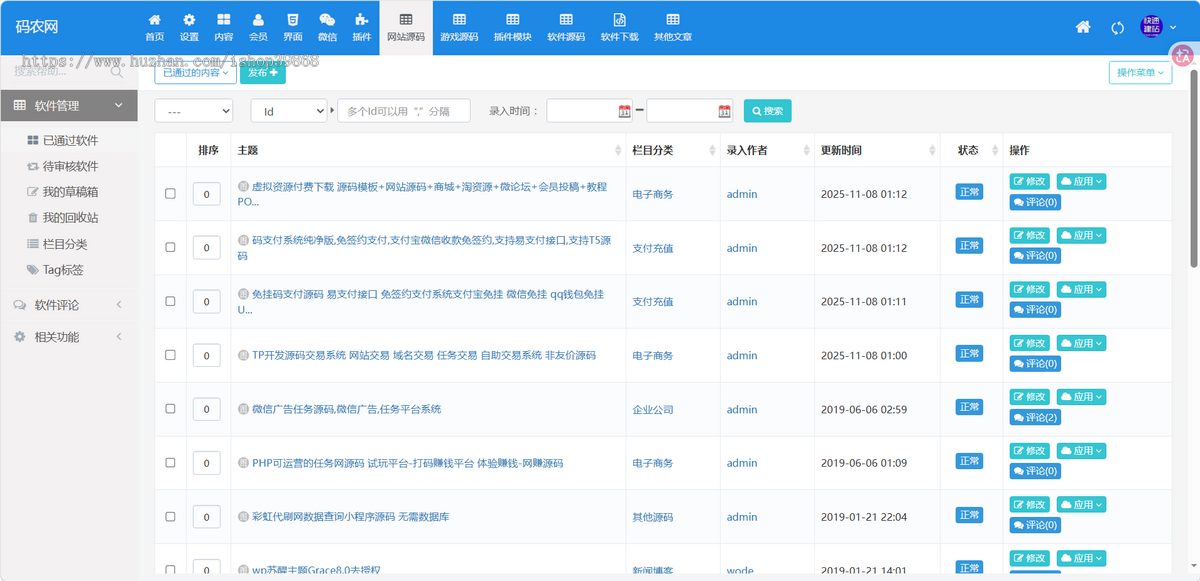1200x581 pixels.
Task: Click 修改 for TP开发源码交易系统 row
Action: point(1030,343)
